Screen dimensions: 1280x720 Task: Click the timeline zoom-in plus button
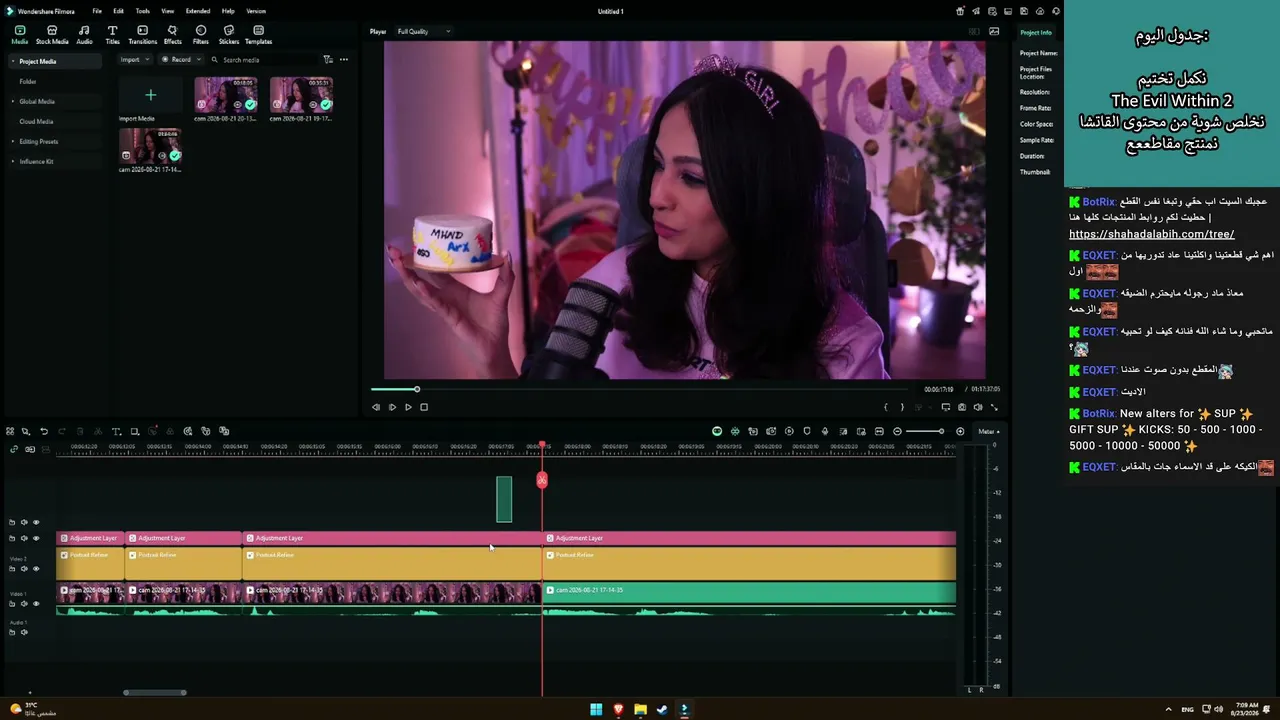click(x=960, y=431)
